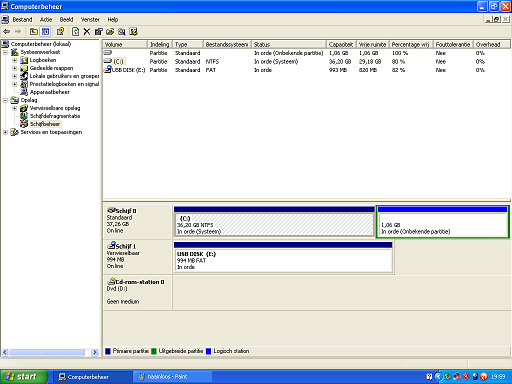Toggle the show/hide console tree icon
The height and width of the screenshot is (384, 512).
[x=45, y=32]
